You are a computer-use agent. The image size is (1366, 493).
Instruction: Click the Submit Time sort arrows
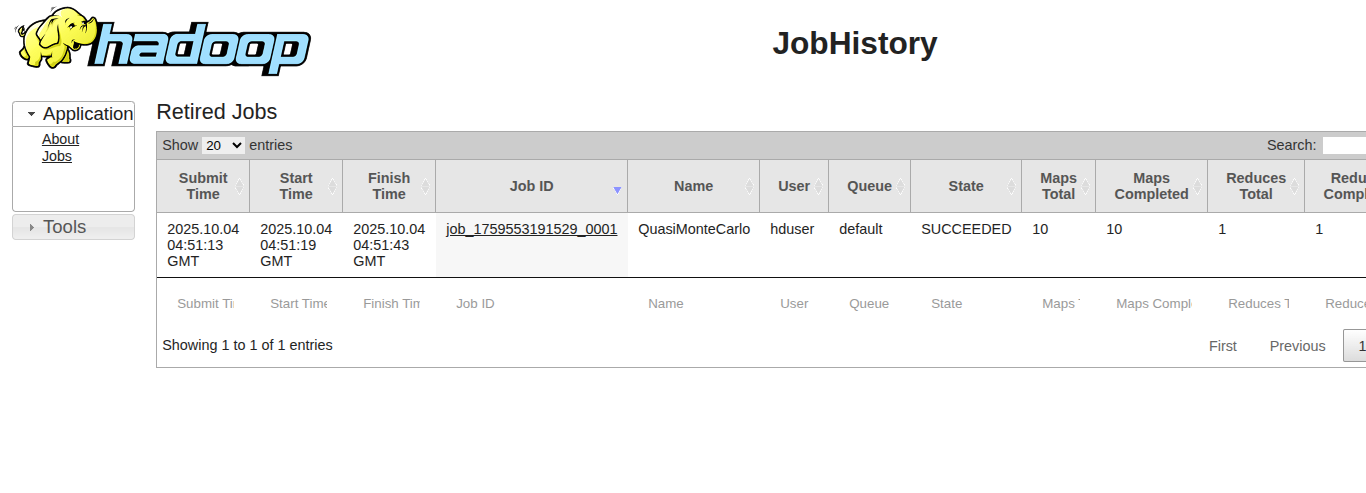(239, 187)
